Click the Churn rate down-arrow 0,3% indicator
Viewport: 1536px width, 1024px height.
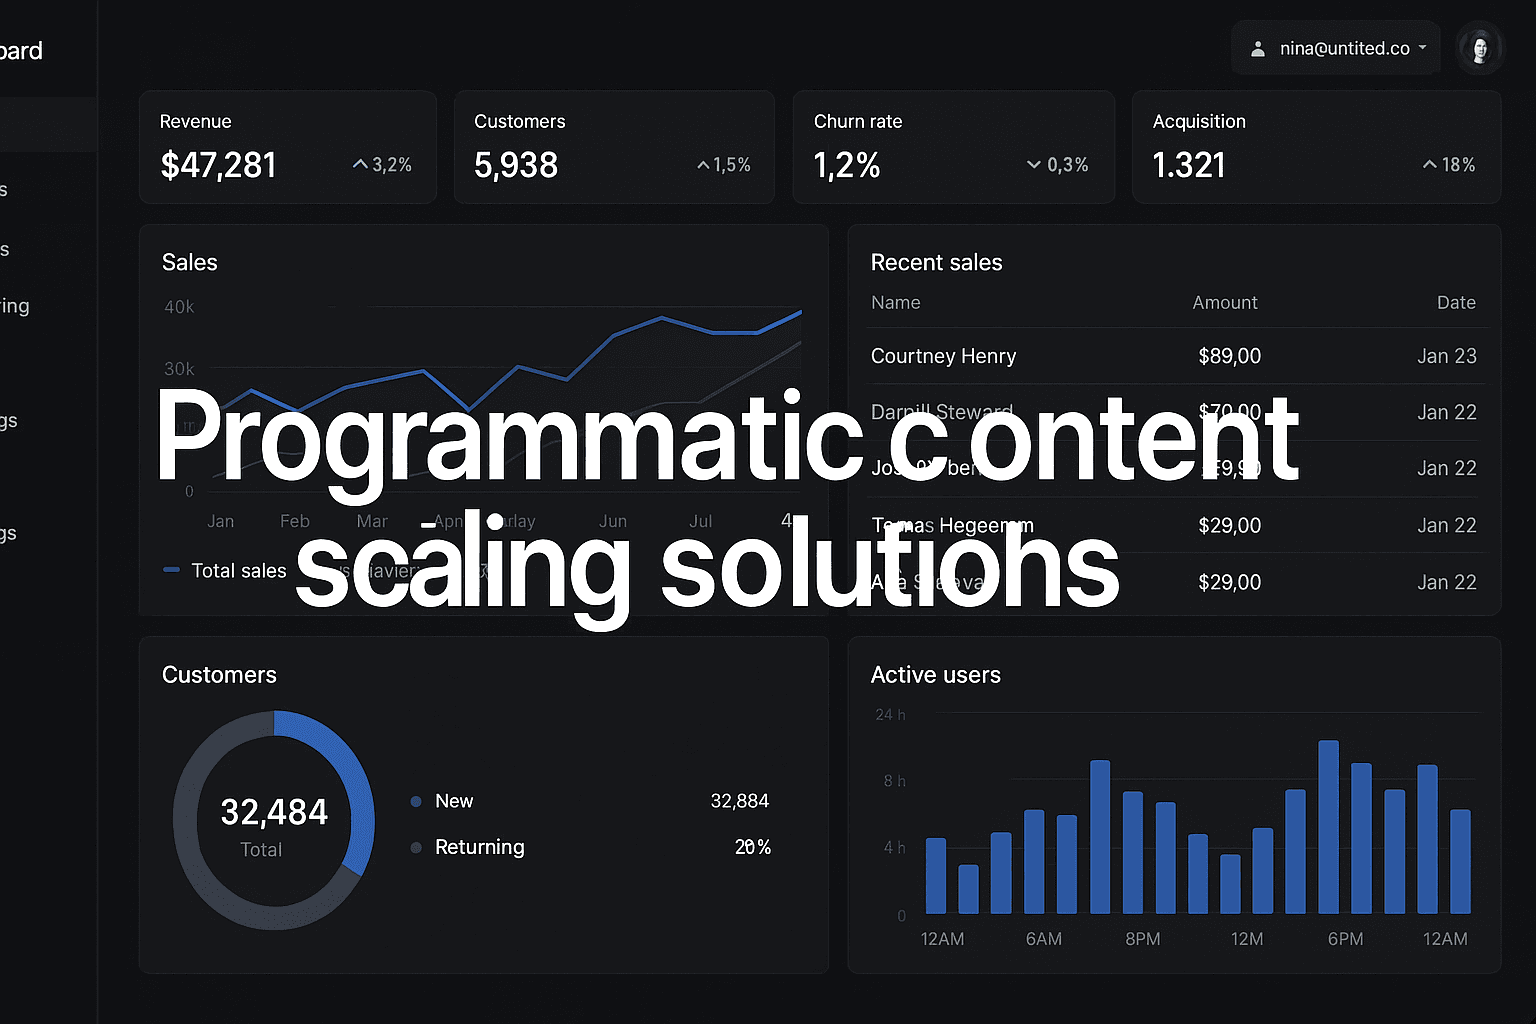[x=1057, y=165]
